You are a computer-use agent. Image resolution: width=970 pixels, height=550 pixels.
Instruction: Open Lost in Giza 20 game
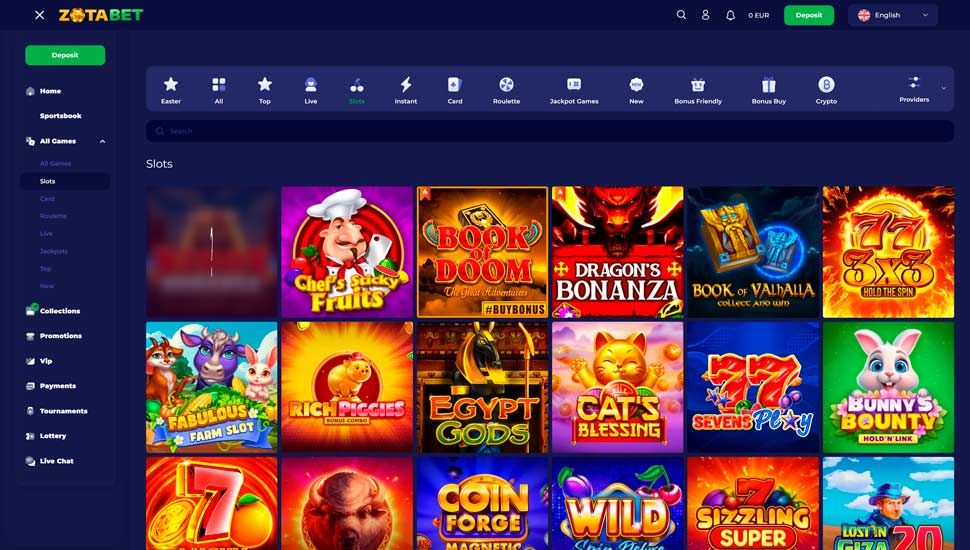888,504
